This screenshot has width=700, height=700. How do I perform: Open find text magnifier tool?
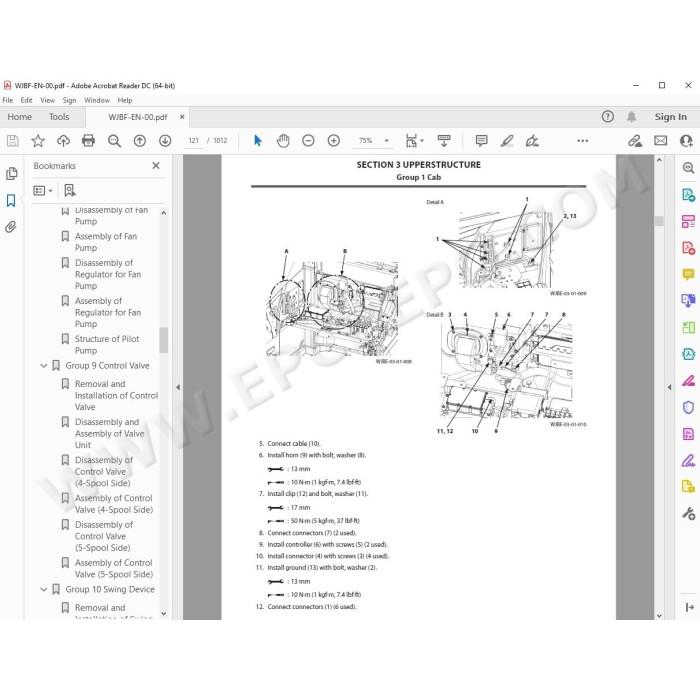tap(114, 141)
